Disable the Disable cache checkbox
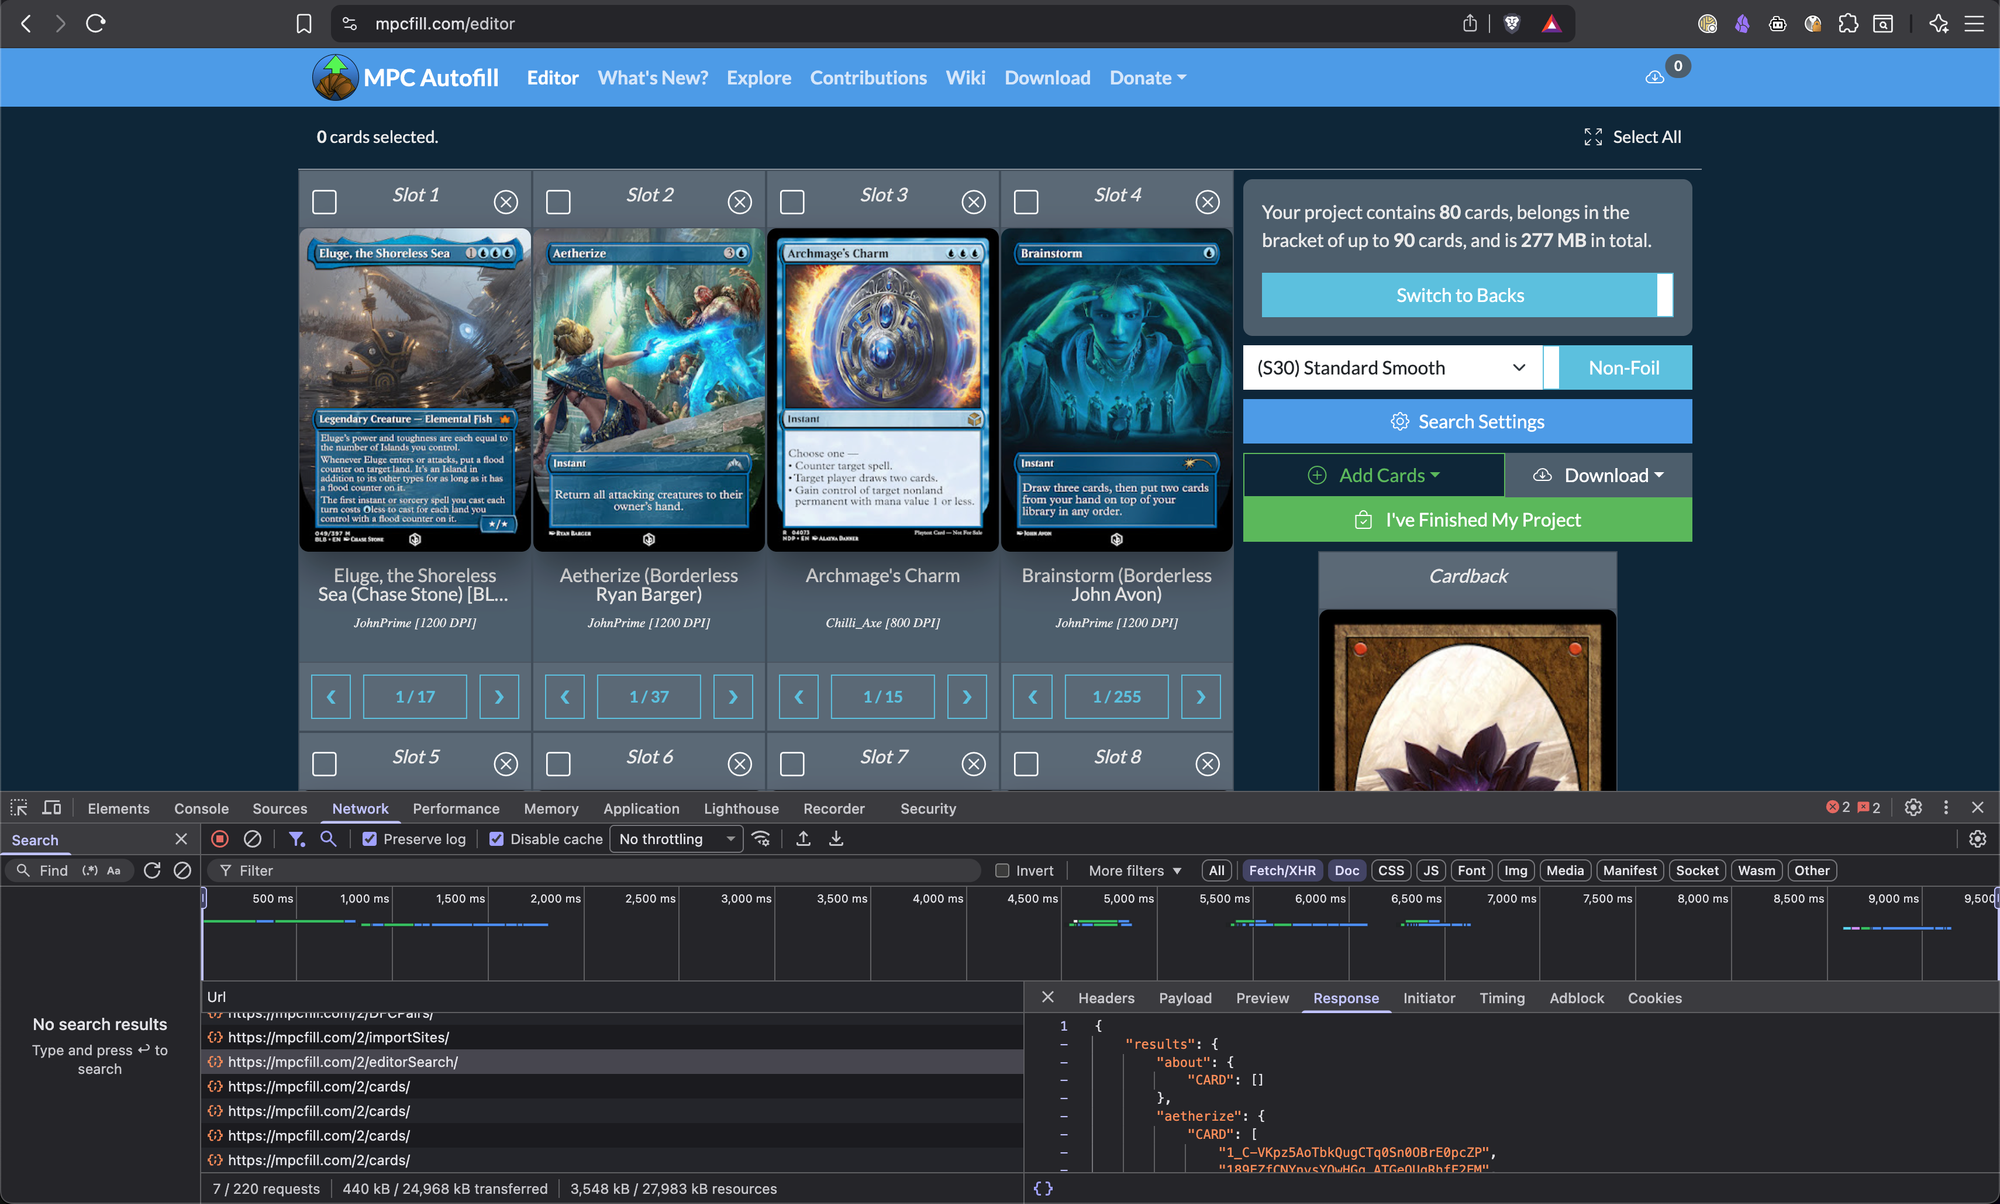This screenshot has height=1204, width=2000. coord(497,839)
